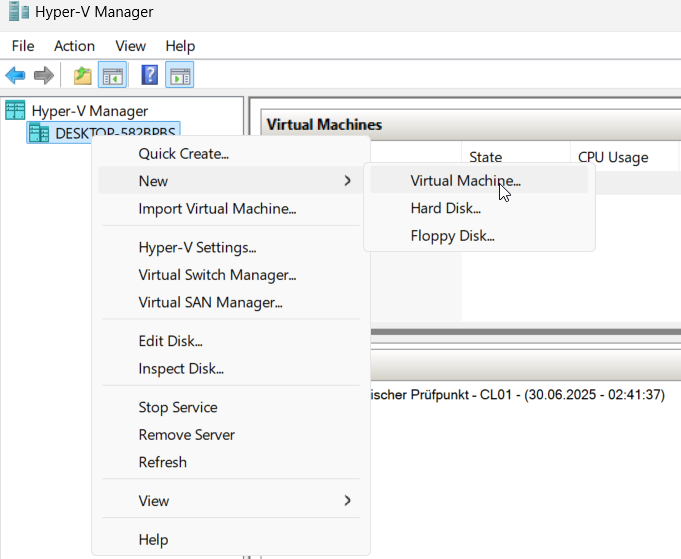
Task: Select Hyper-V Settings... entry
Action: [x=197, y=247]
